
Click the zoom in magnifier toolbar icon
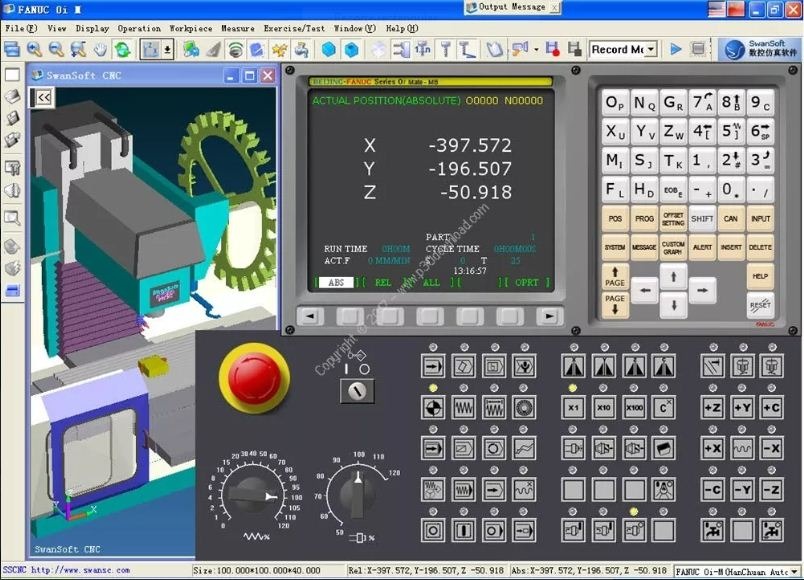[x=34, y=49]
